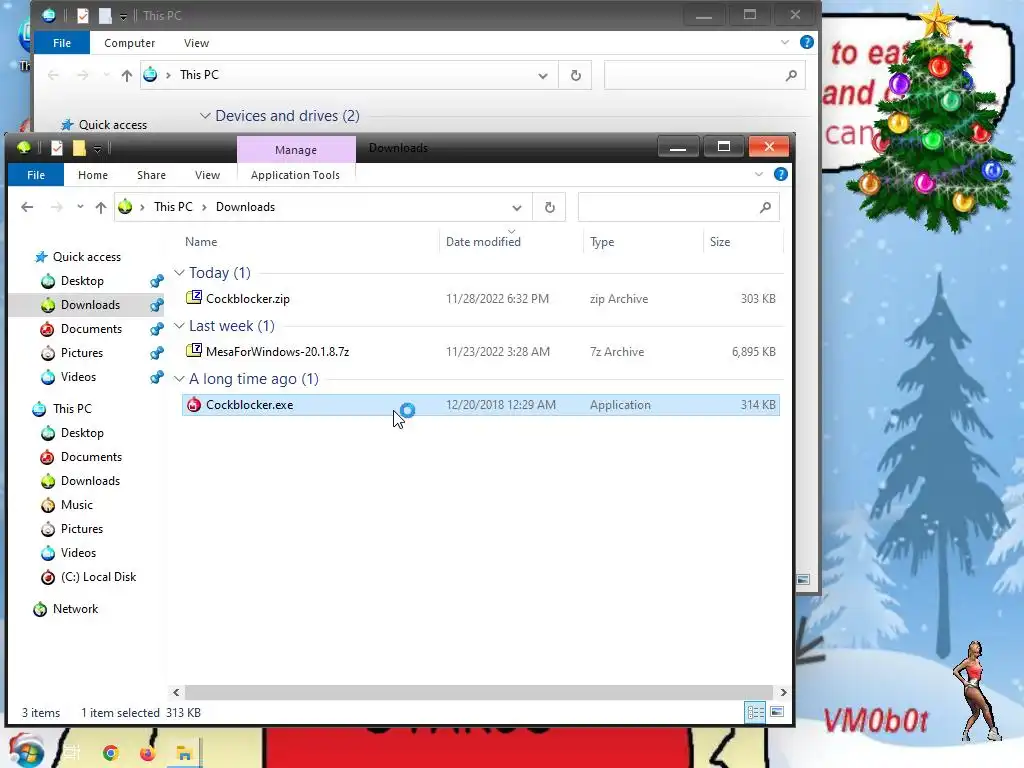Click the Cockblocker.zip archive icon
Image resolution: width=1024 pixels, height=768 pixels.
pos(194,298)
